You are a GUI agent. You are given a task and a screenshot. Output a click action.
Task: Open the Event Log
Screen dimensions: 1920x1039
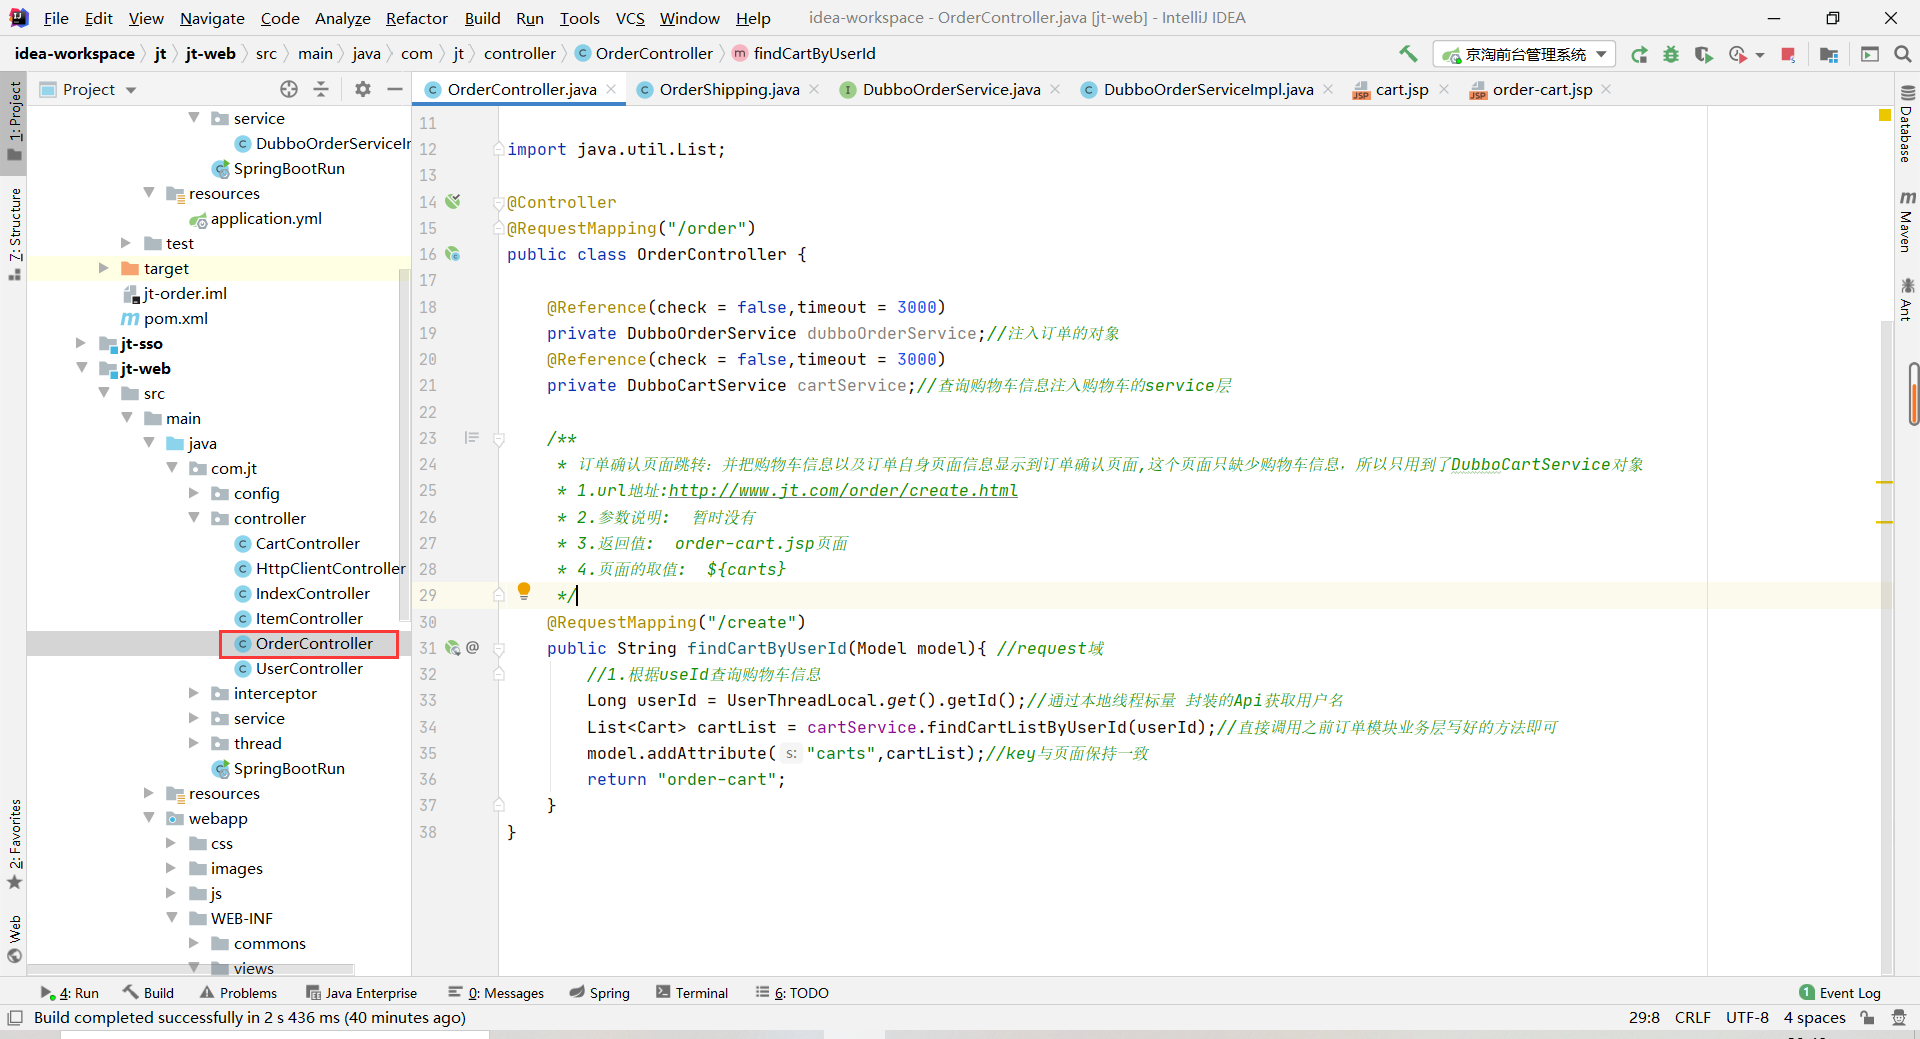coord(1840,993)
